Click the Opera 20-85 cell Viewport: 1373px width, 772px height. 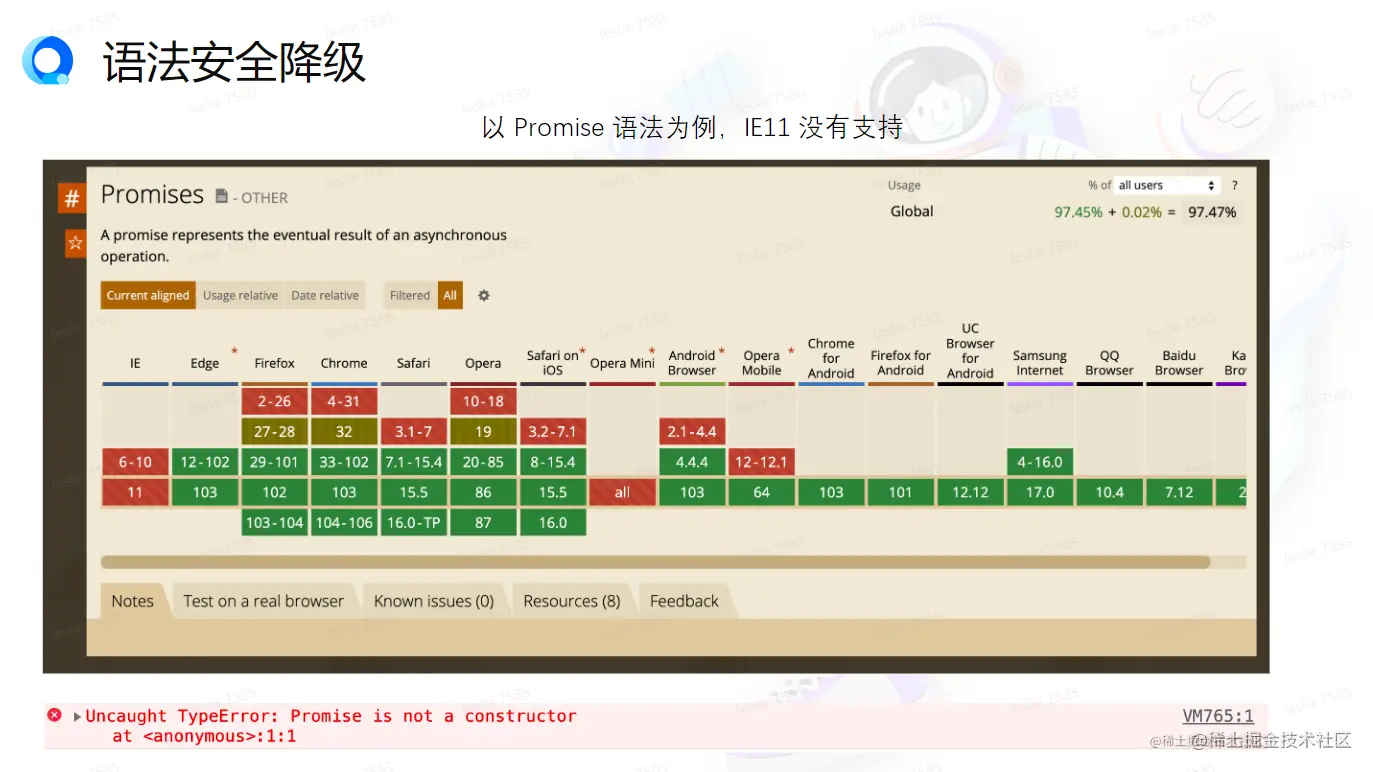(483, 462)
